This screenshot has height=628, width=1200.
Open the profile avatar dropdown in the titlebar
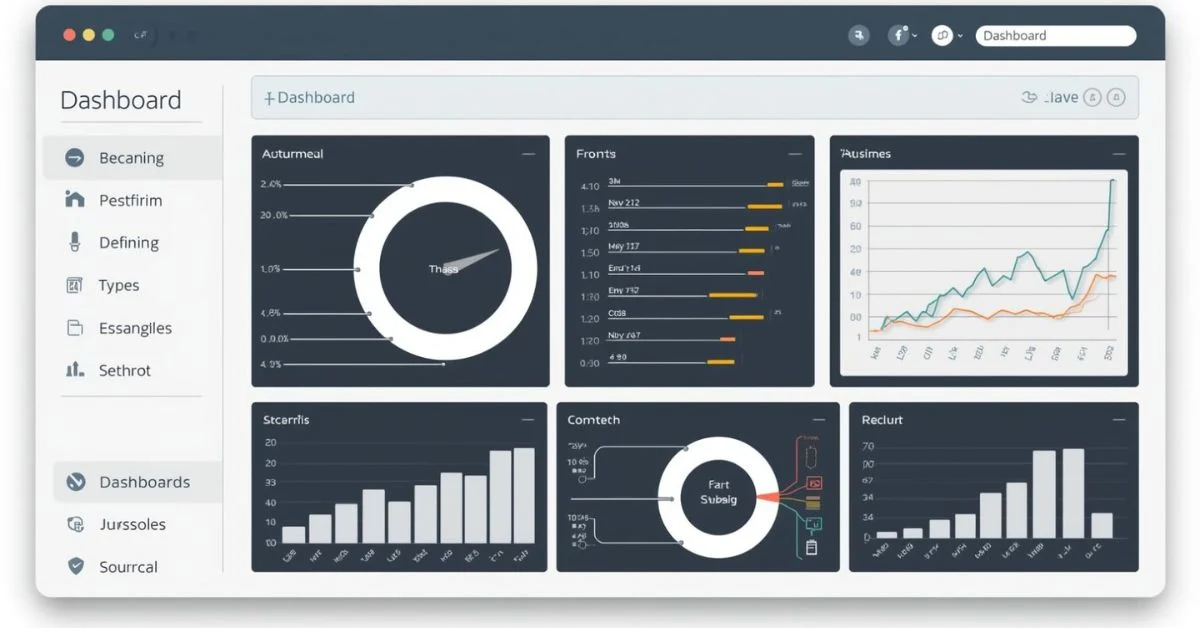[x=899, y=34]
